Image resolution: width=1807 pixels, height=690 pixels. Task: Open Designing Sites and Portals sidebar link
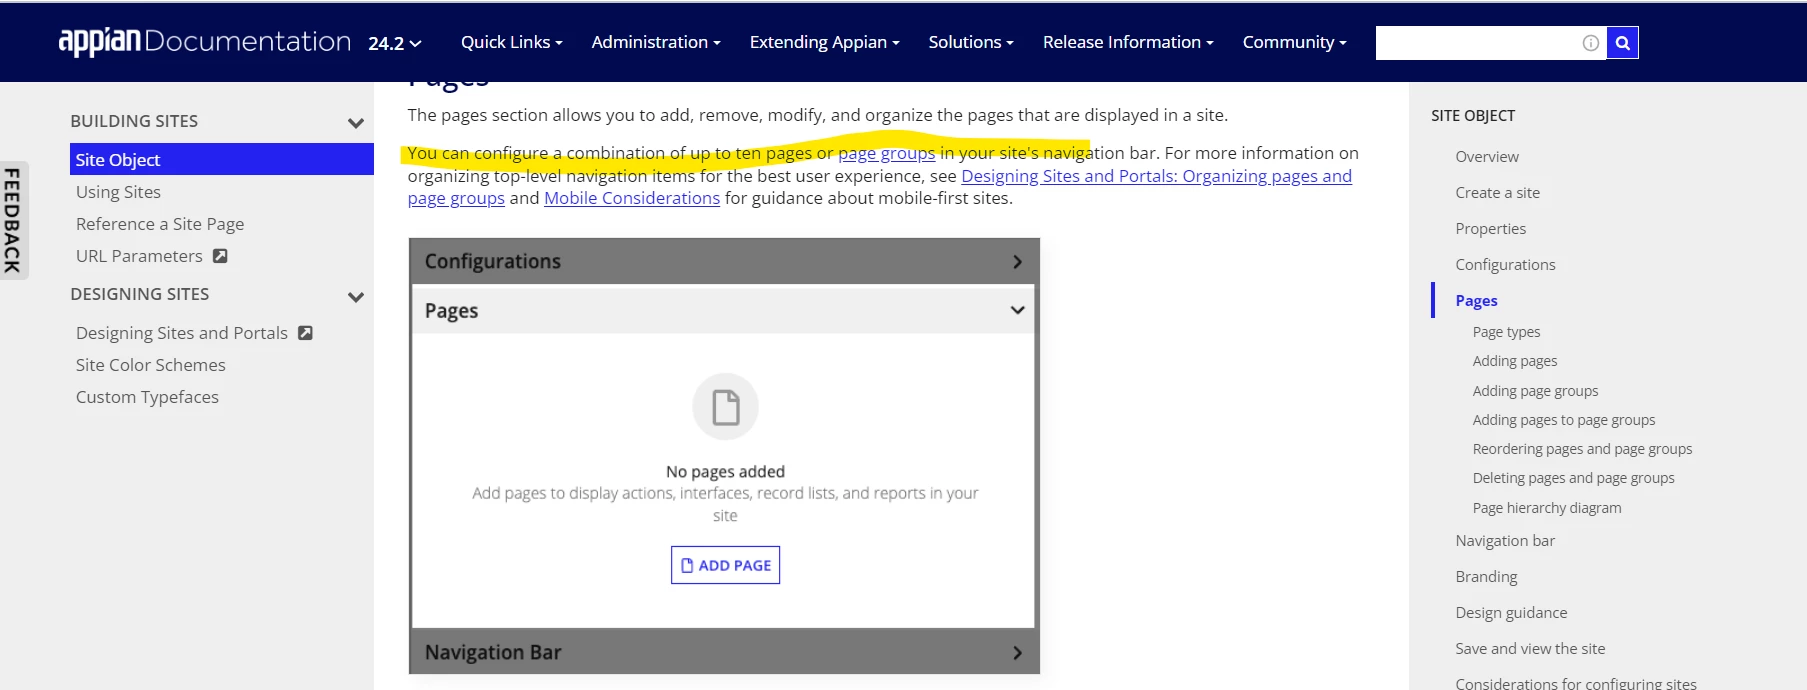point(182,333)
